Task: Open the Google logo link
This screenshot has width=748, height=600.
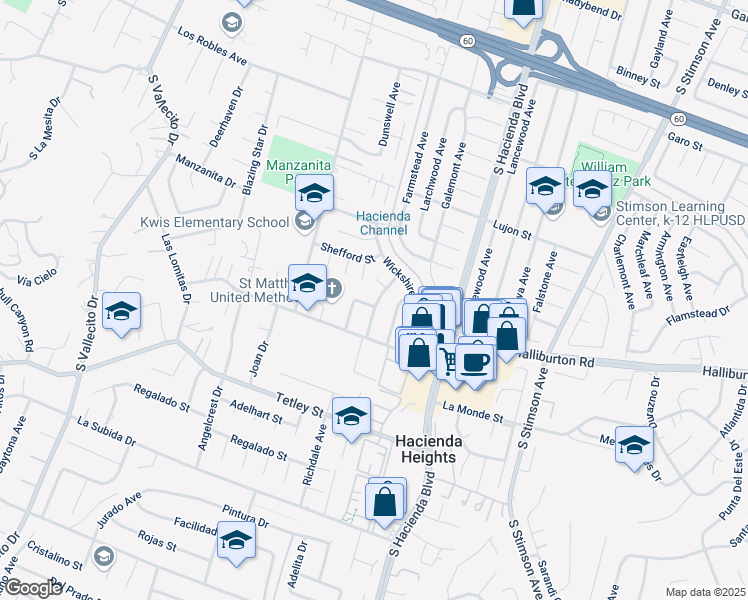Action: 33,588
